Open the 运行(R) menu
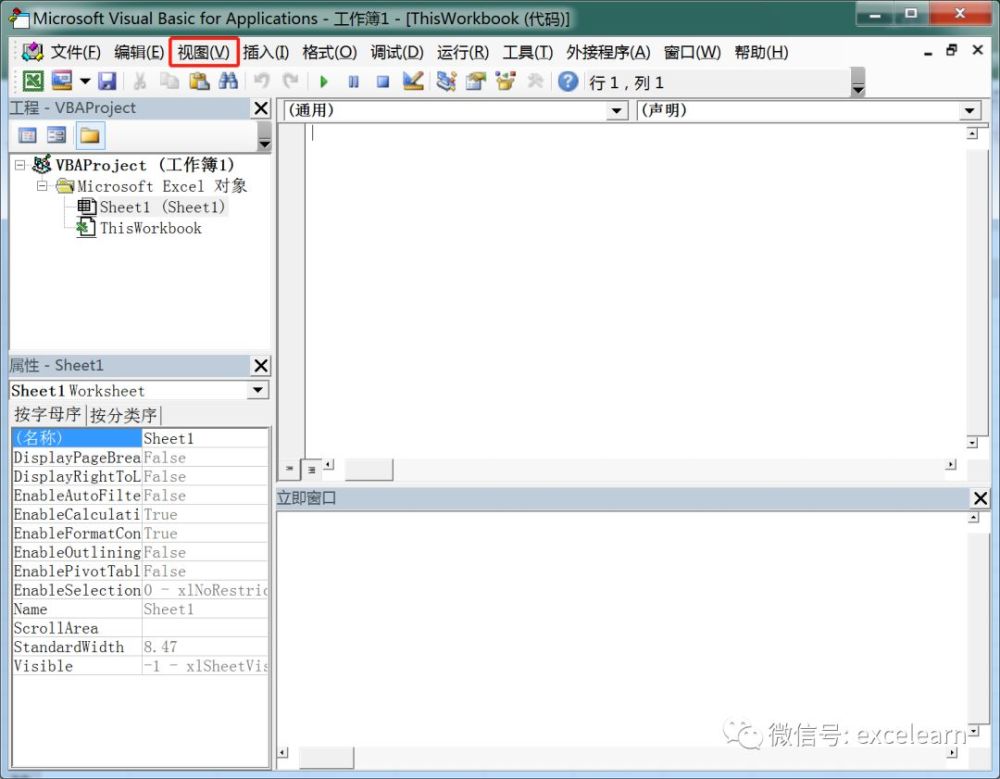This screenshot has width=1000, height=779. 463,52
